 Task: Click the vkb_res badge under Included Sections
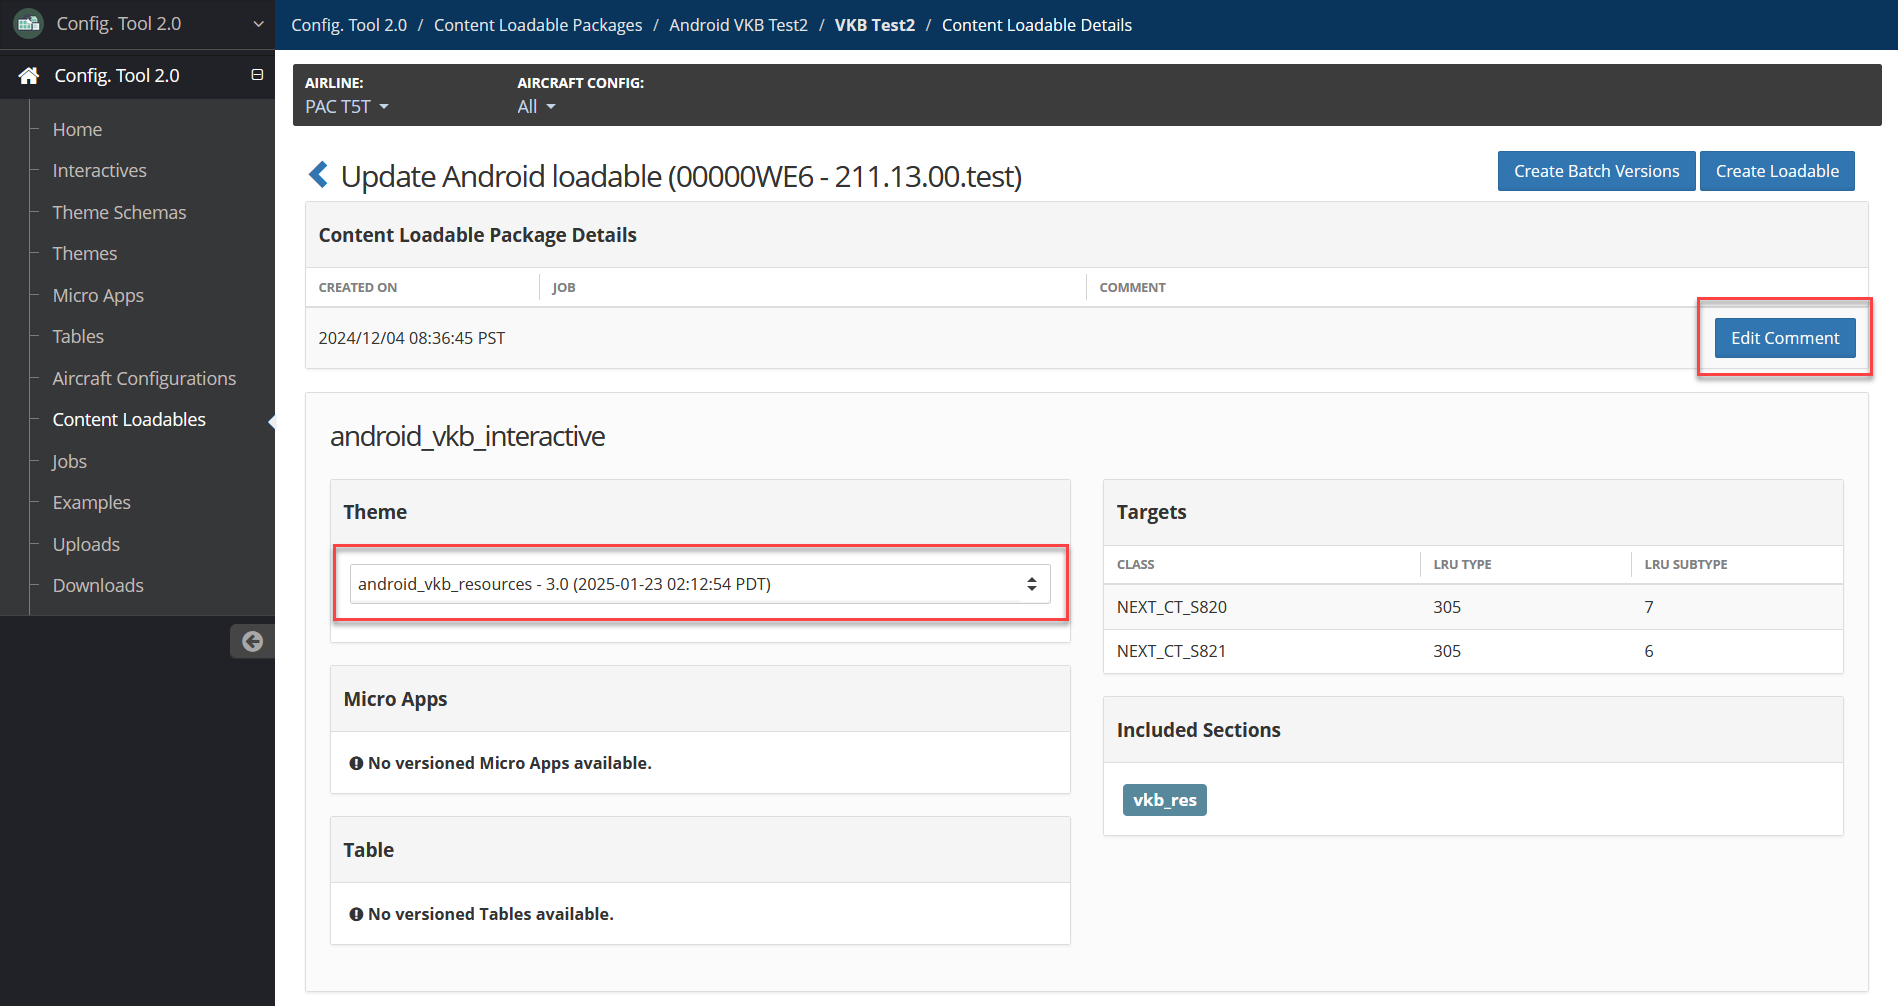coord(1164,799)
